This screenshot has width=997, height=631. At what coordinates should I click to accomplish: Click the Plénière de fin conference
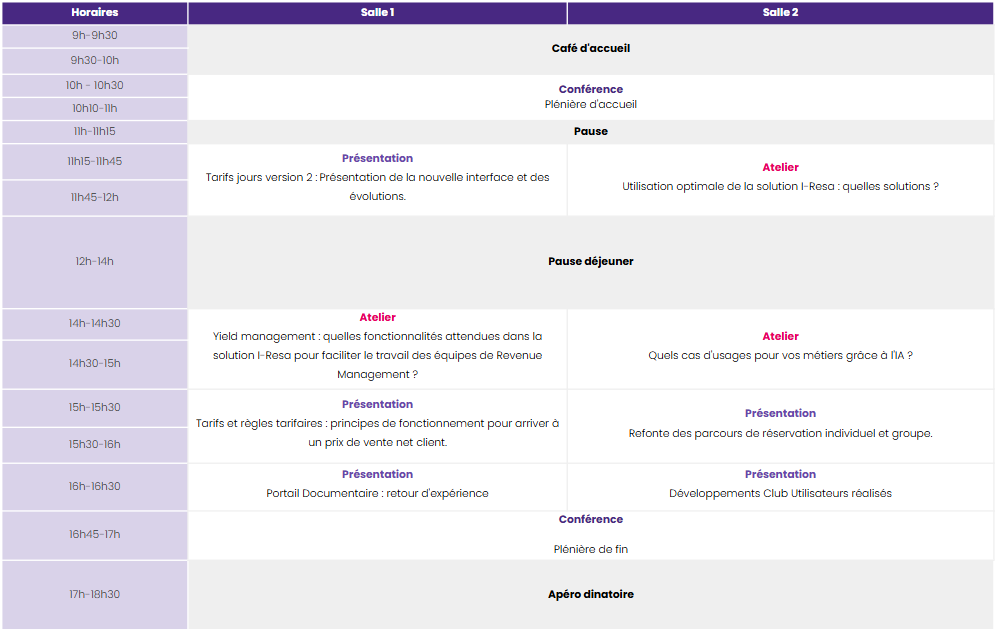click(590, 549)
